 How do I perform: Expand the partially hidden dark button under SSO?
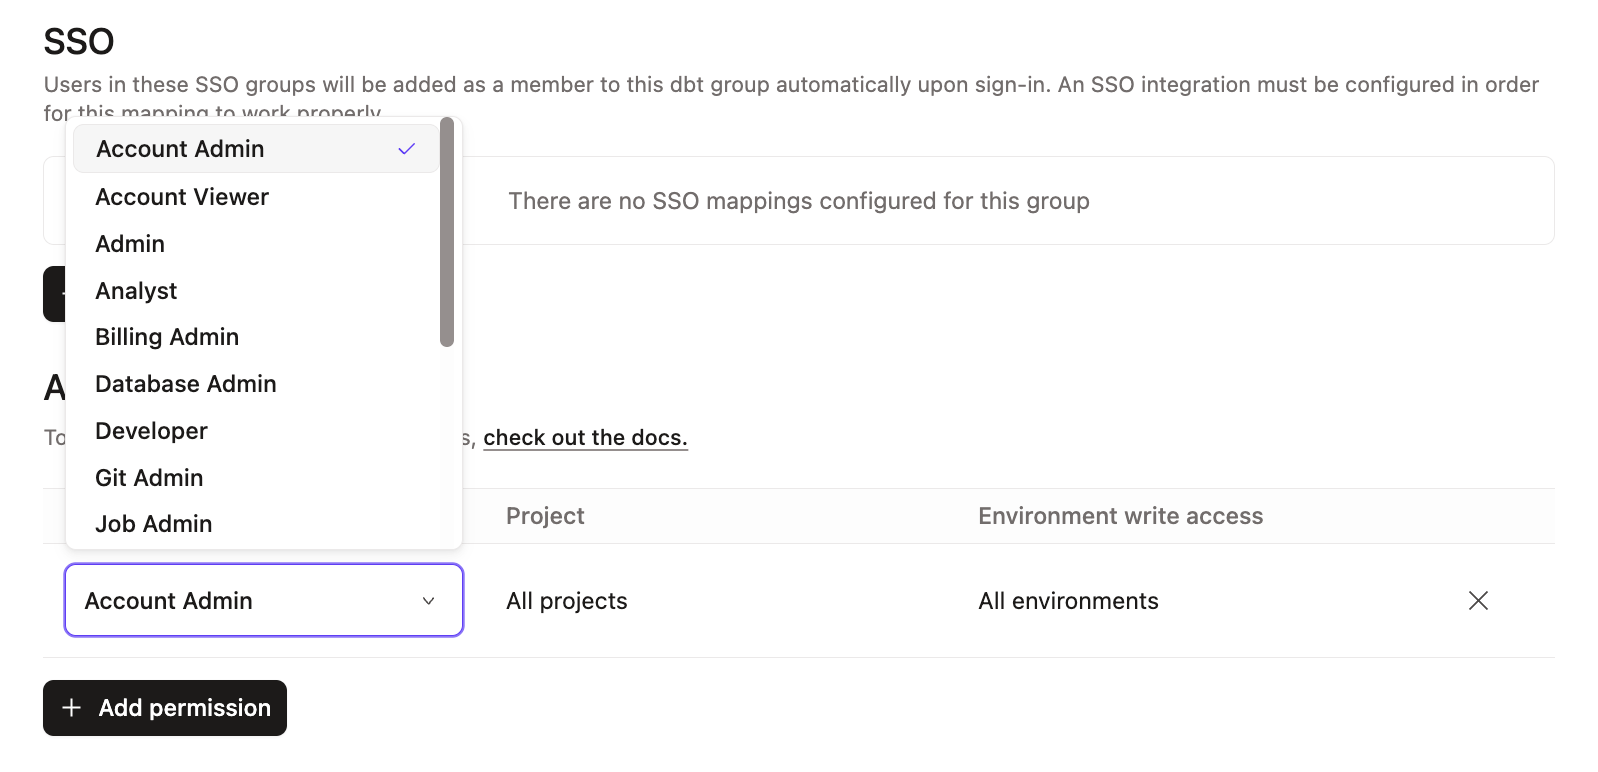click(x=55, y=293)
